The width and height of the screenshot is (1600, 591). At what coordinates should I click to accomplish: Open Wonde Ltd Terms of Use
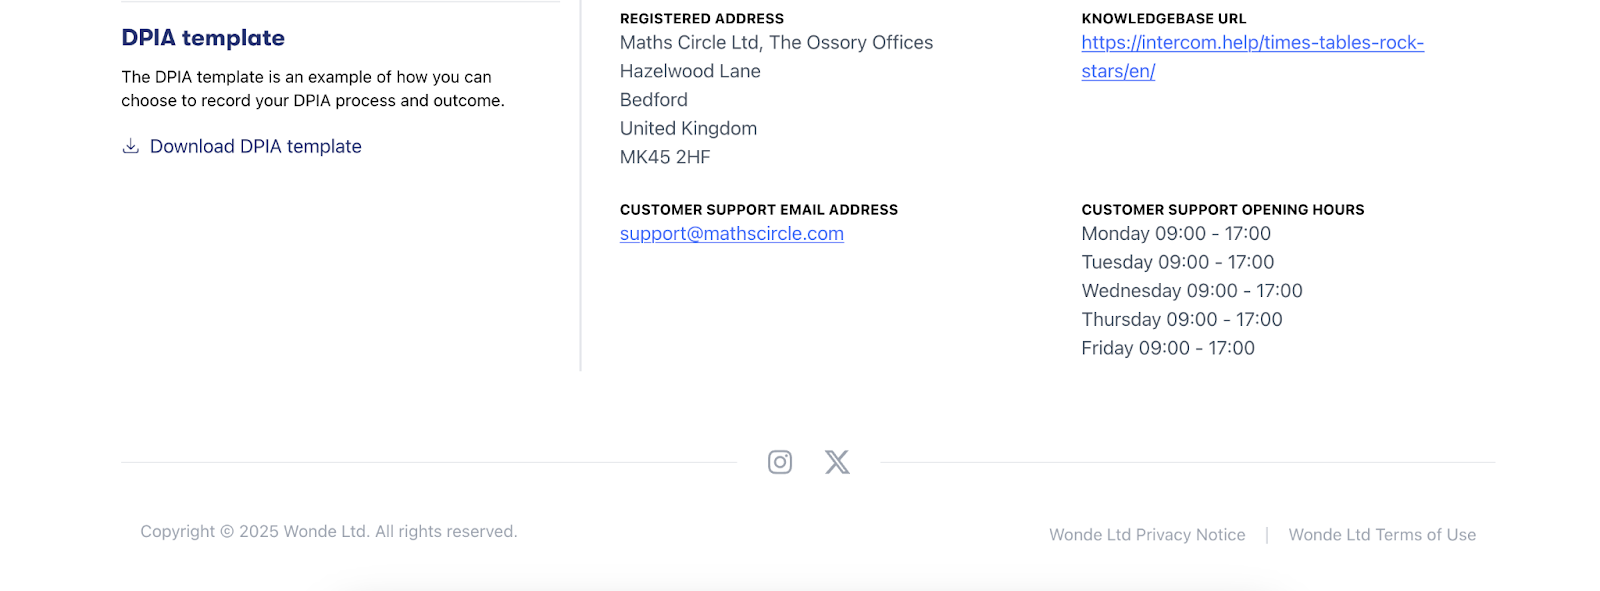click(x=1382, y=535)
